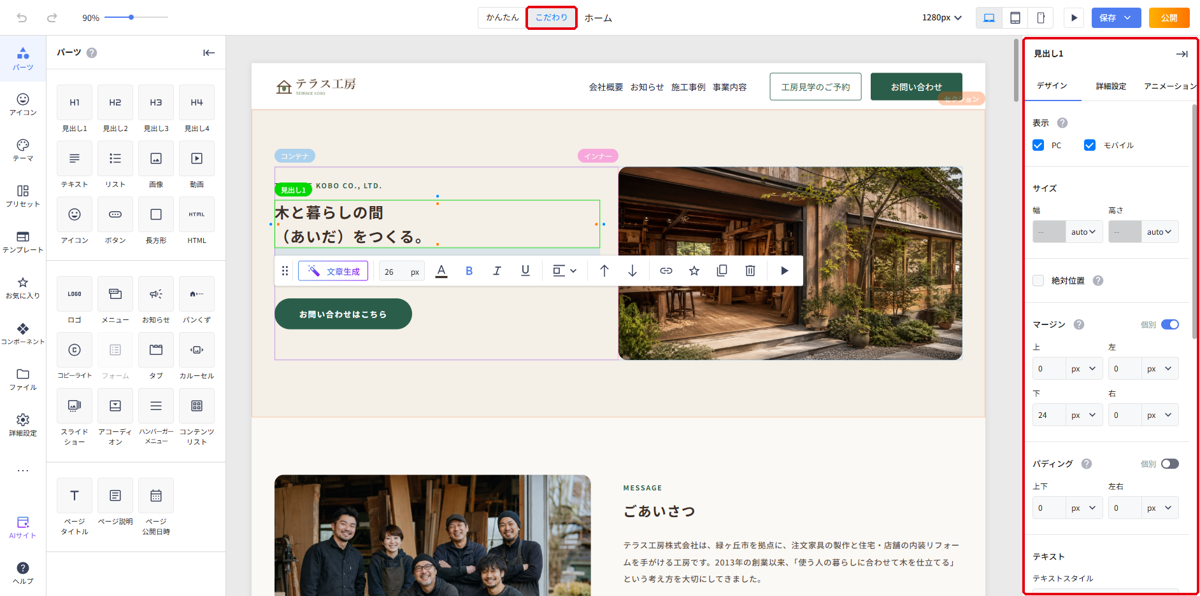Open the ヘルプ sidebar item
Screen dimensions: 1200x596
[22, 573]
